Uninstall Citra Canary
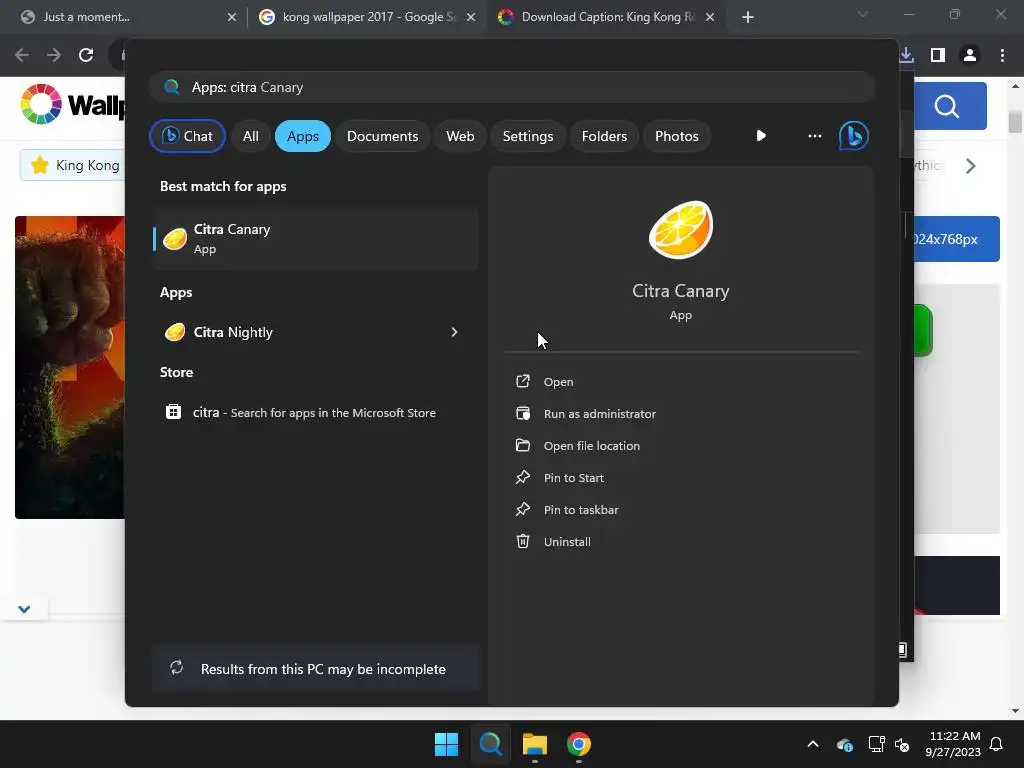 click(x=567, y=541)
